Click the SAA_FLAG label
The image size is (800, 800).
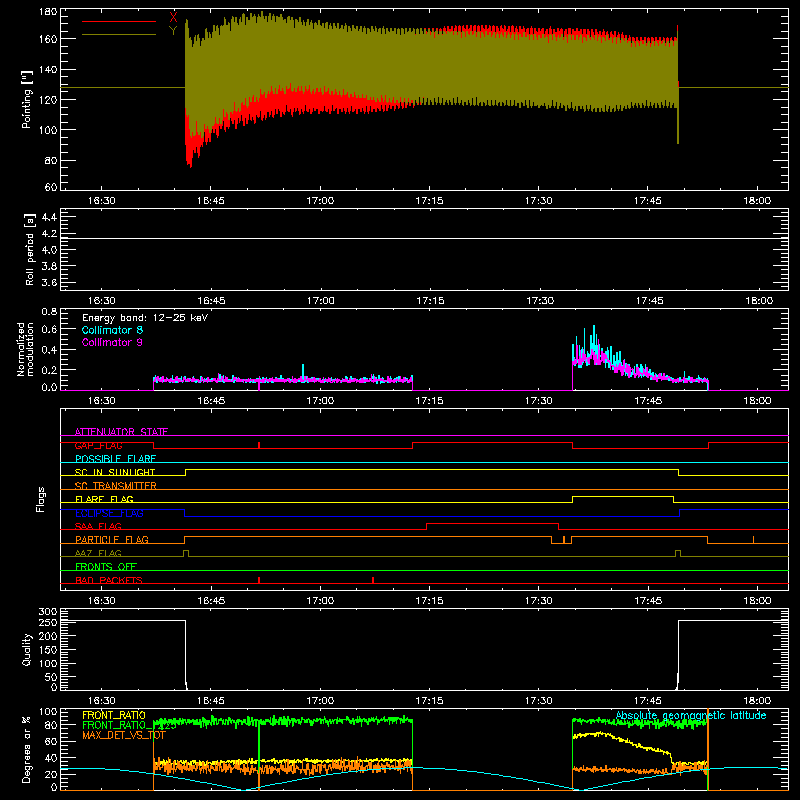(98, 526)
